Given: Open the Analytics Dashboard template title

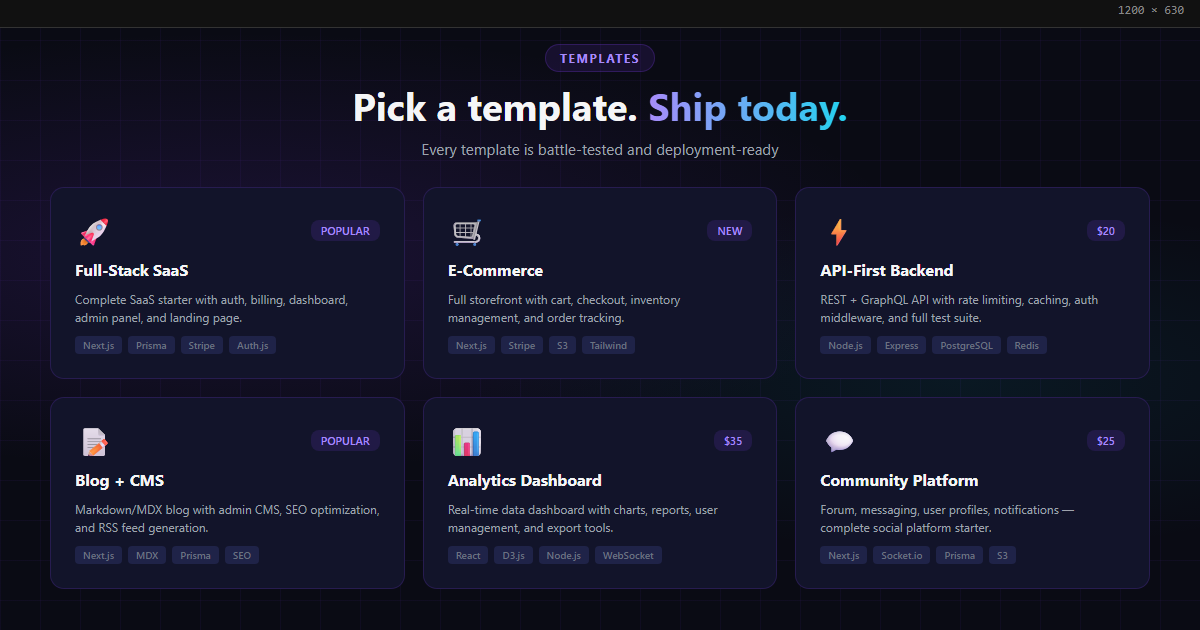Looking at the screenshot, I should click(x=525, y=480).
